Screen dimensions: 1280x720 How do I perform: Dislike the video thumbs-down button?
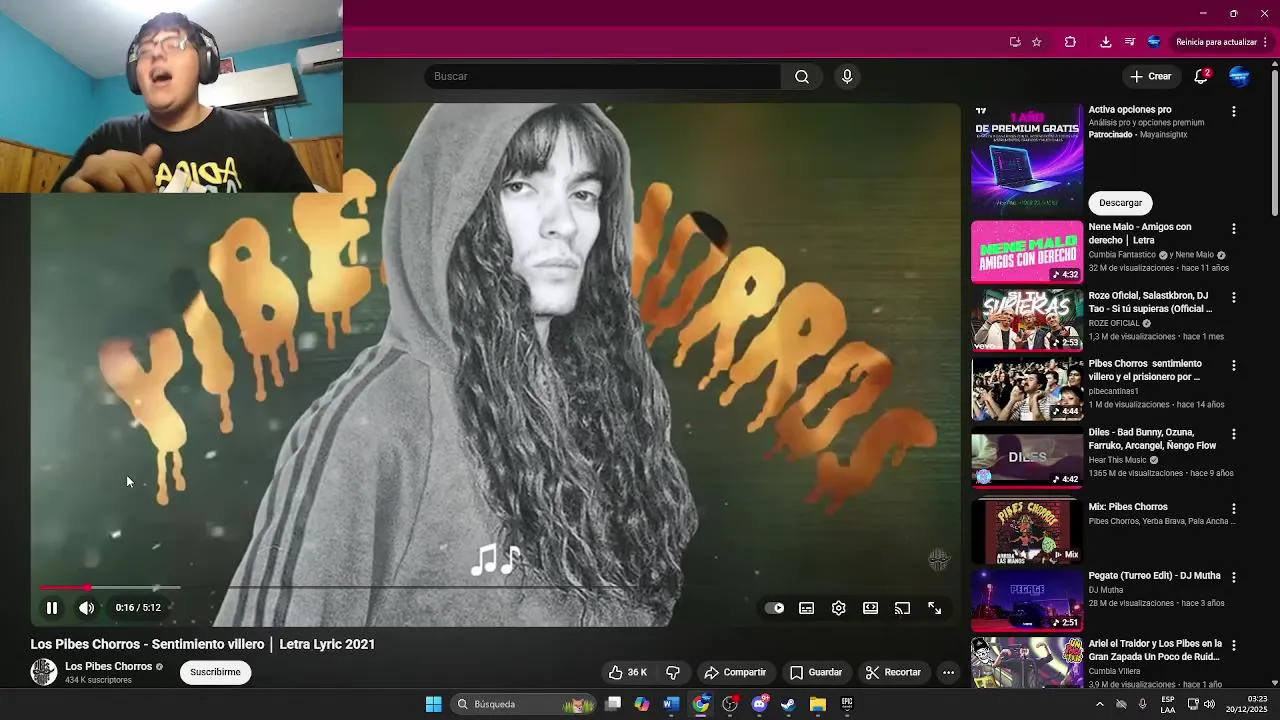coord(673,672)
